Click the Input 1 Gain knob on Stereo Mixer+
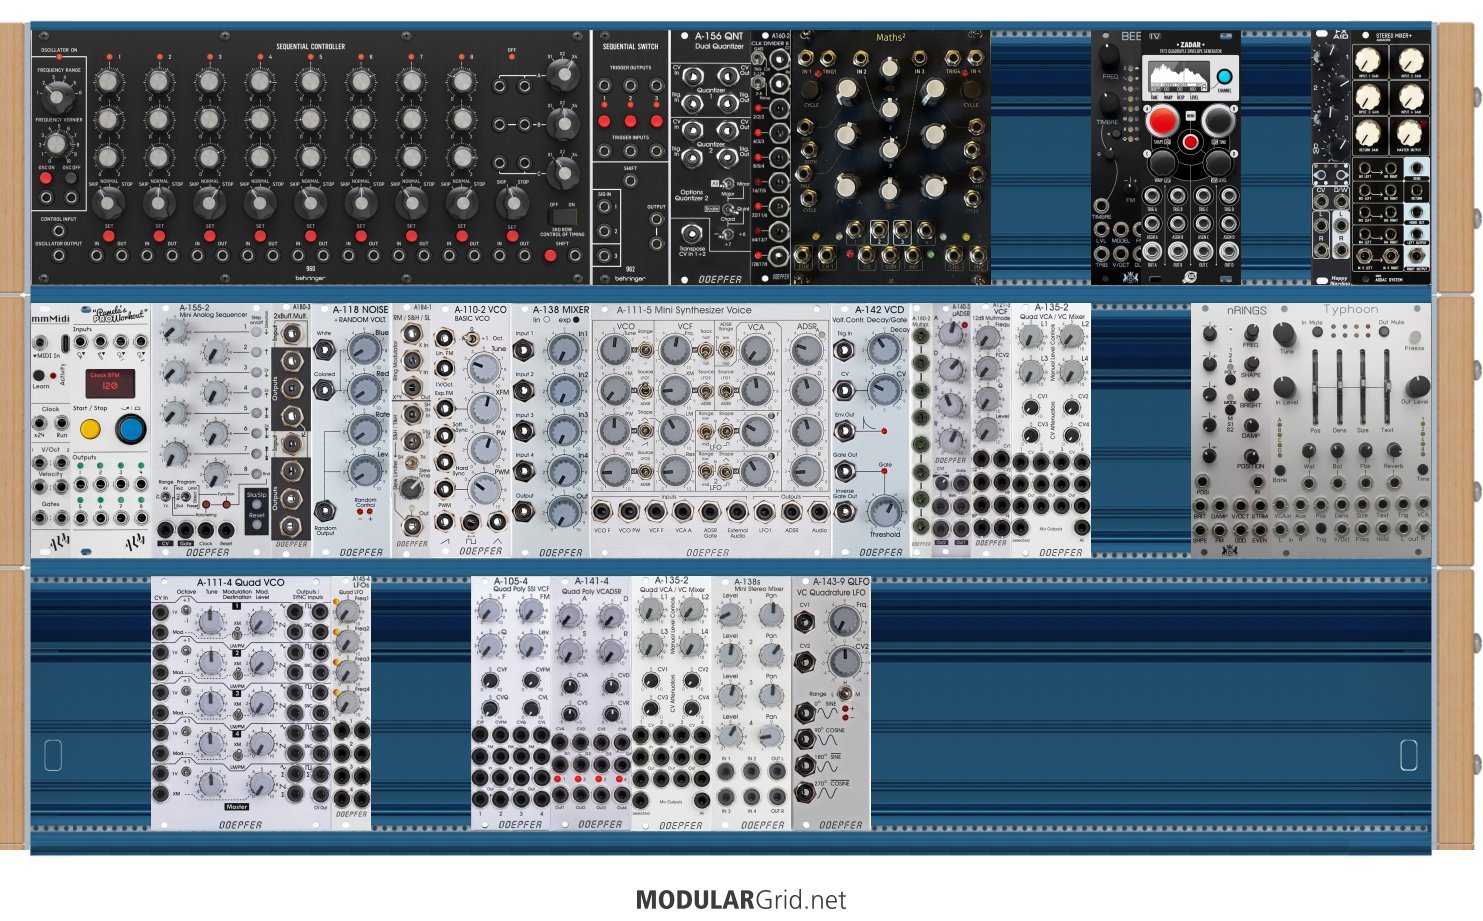Image resolution: width=1483 pixels, height=921 pixels. pyautogui.click(x=1368, y=59)
